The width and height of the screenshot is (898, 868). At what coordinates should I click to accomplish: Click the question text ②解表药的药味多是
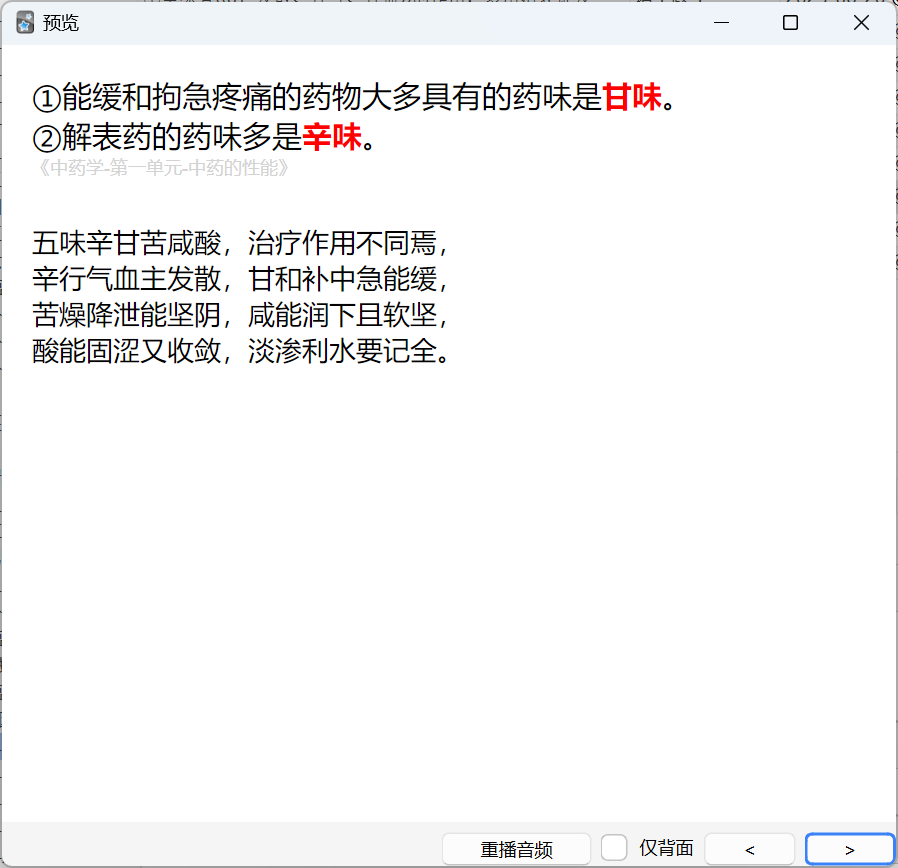pos(167,137)
